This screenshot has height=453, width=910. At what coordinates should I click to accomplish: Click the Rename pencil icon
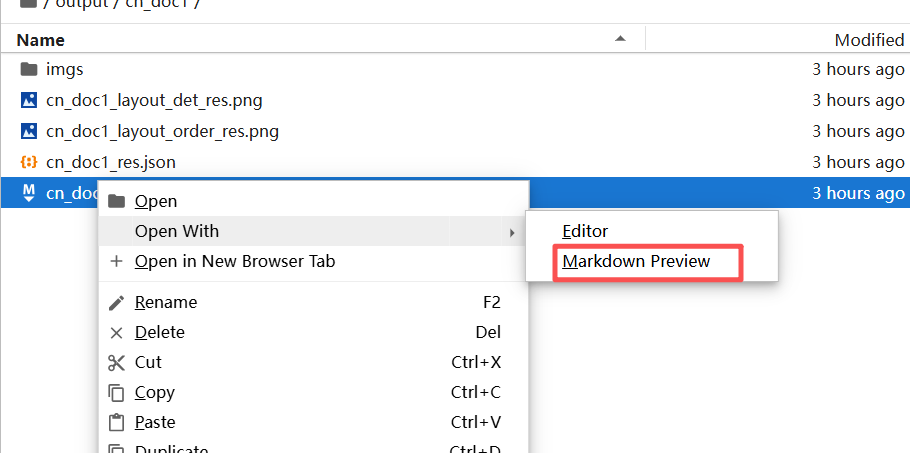tap(116, 302)
